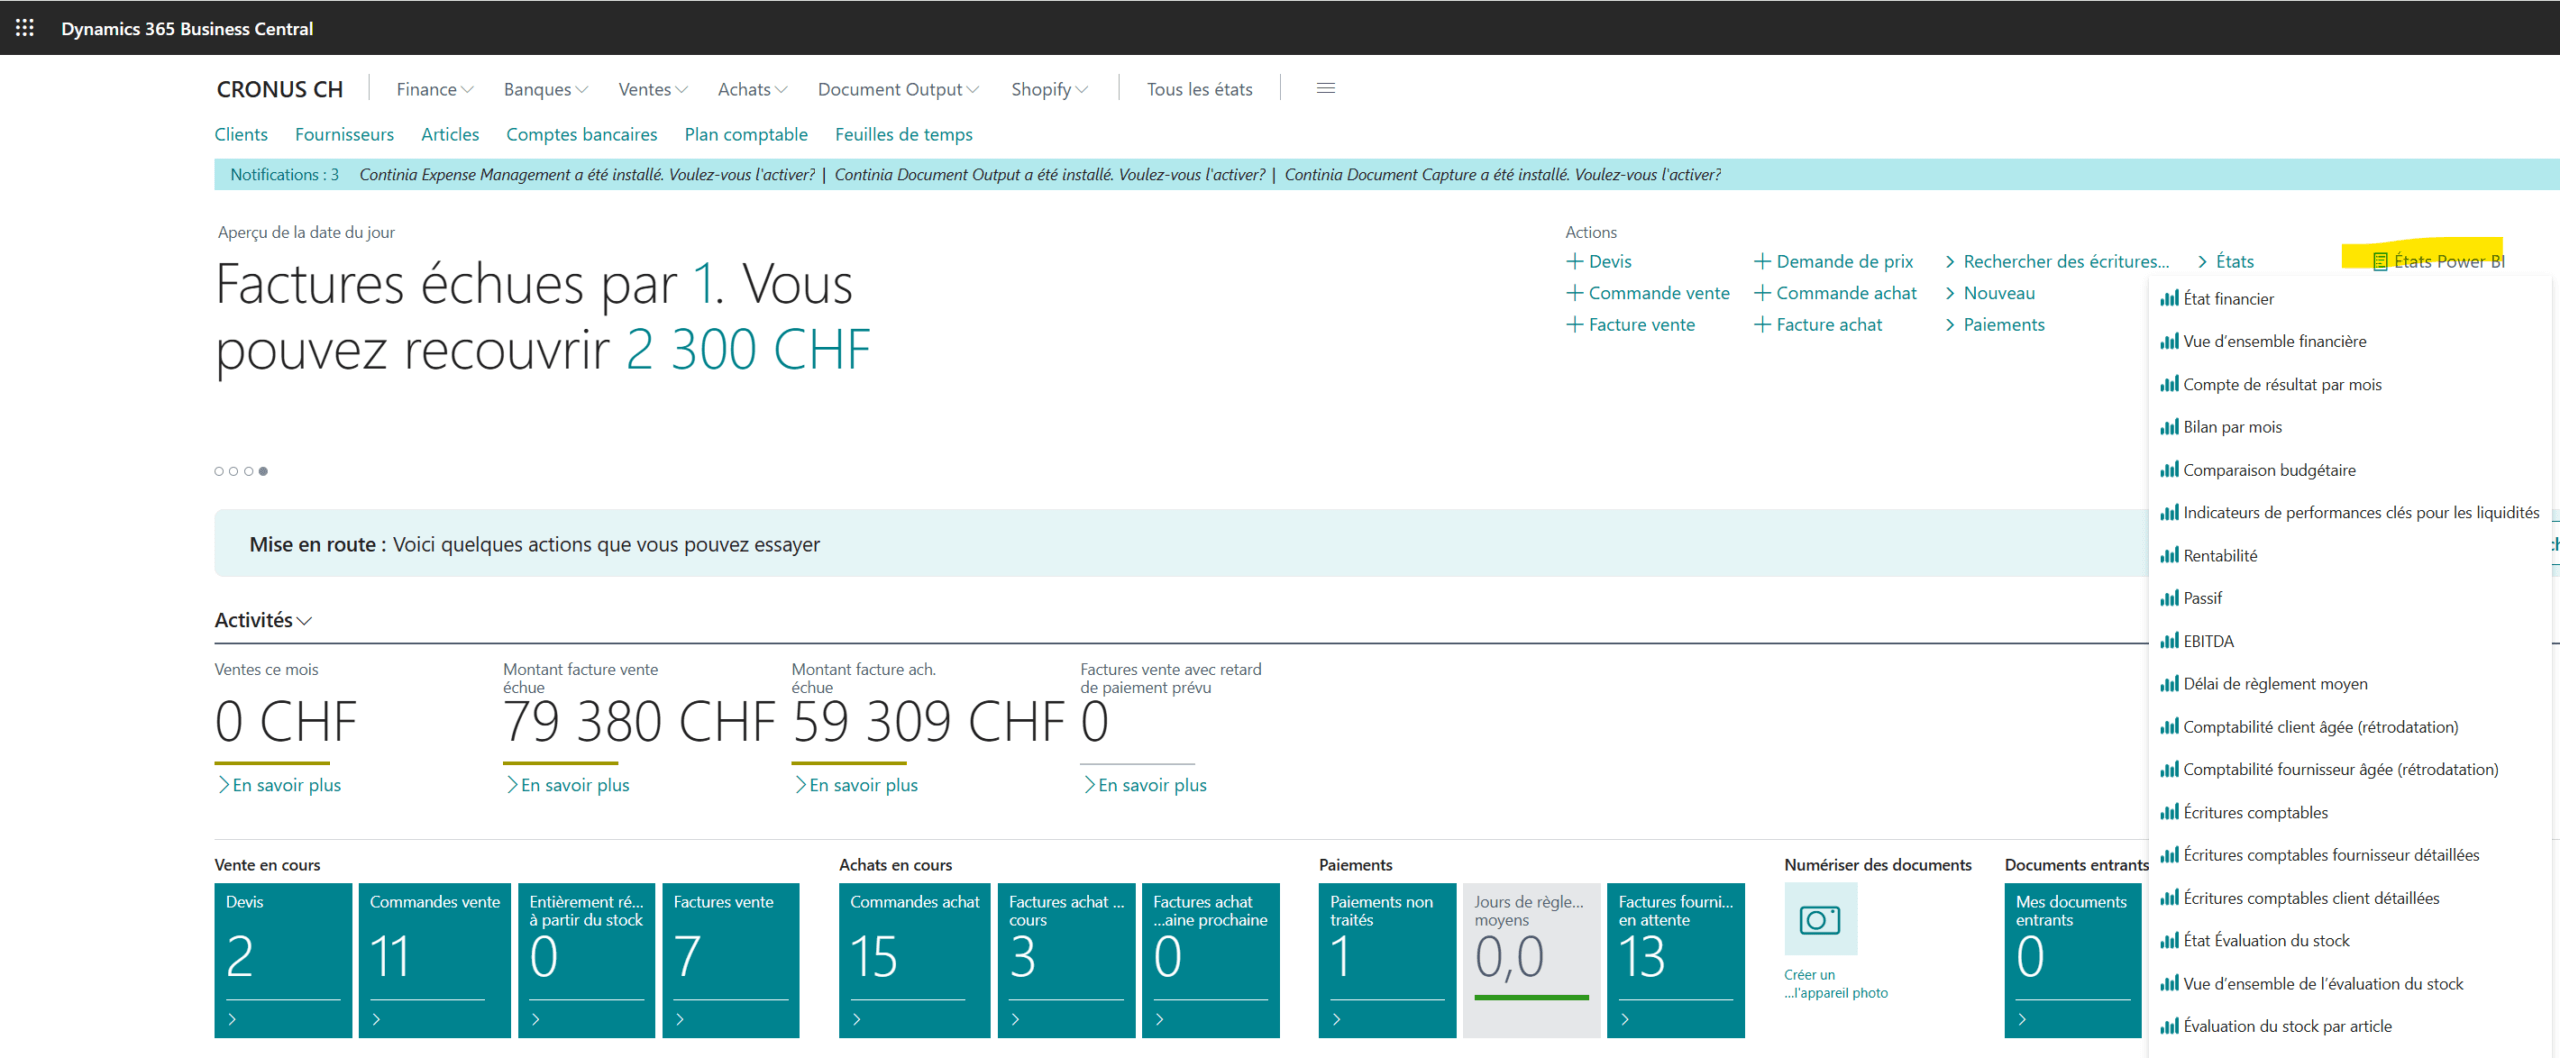This screenshot has height=1058, width=2560.
Task: Select the first headline carousel dot
Action: (219, 471)
